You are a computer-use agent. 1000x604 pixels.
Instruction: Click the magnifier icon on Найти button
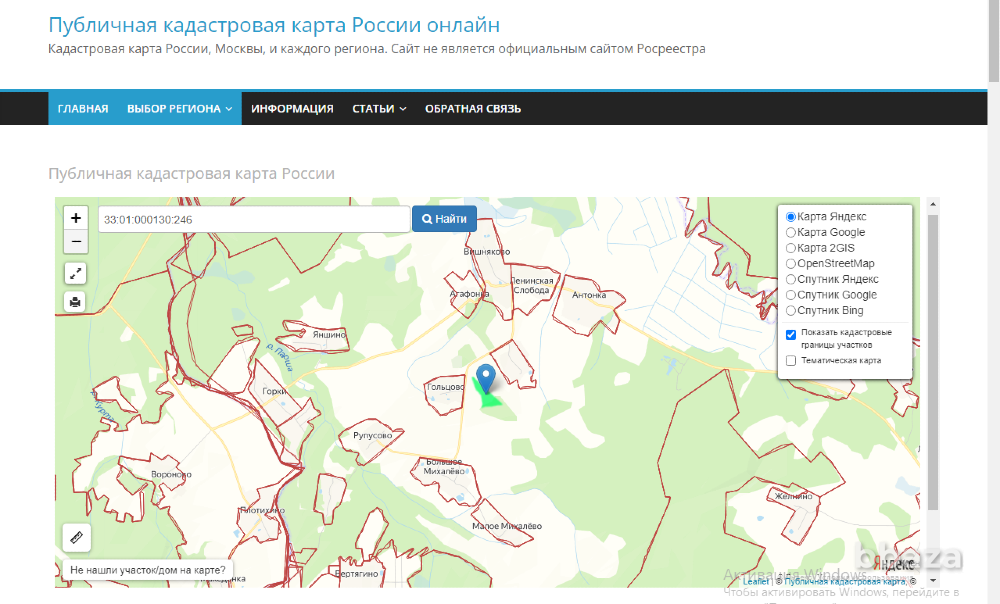428,218
